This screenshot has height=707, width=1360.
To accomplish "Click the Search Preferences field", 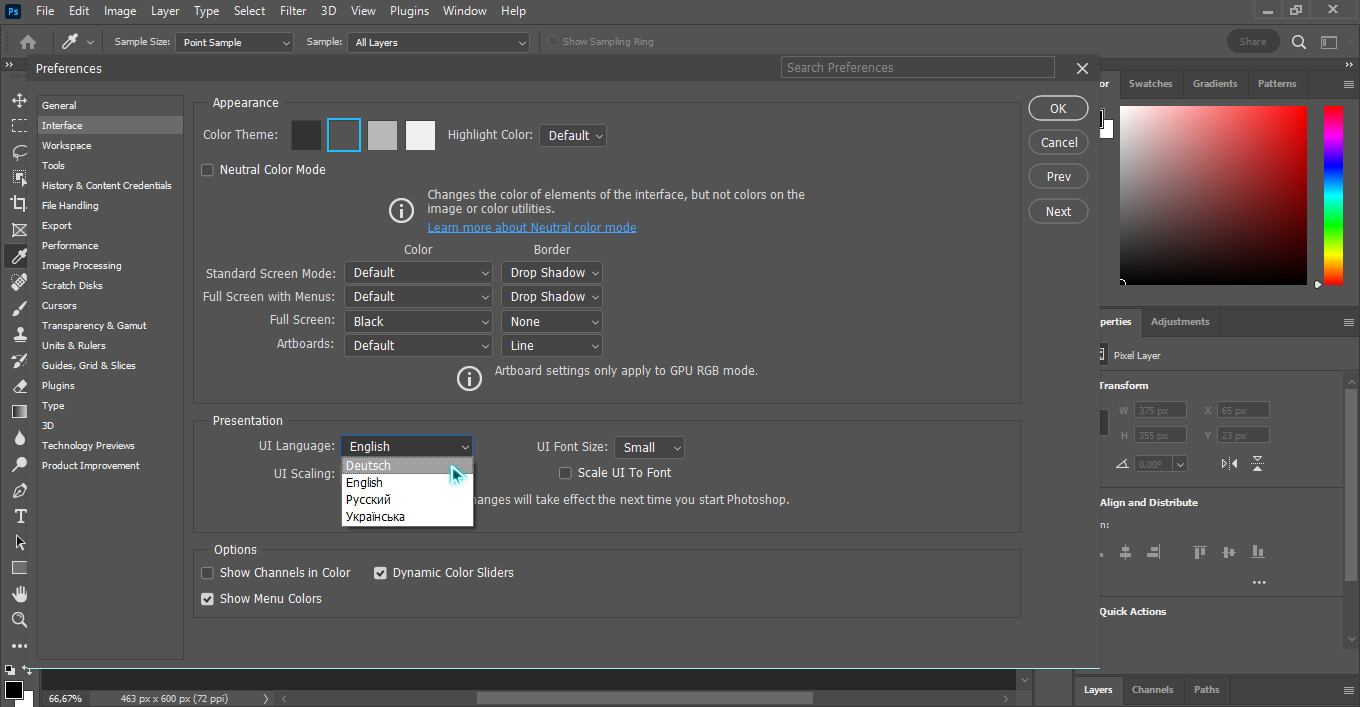I will [x=917, y=68].
